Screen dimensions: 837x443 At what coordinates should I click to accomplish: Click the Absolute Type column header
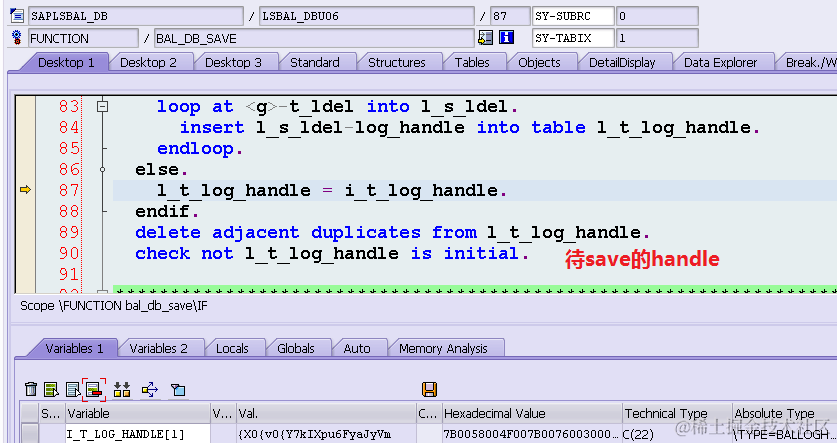pos(785,413)
